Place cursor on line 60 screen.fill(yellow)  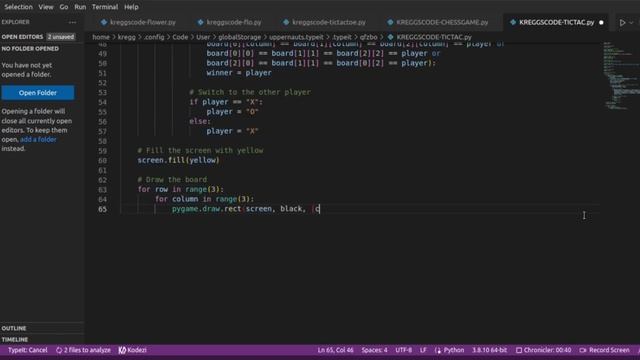[x=178, y=160]
